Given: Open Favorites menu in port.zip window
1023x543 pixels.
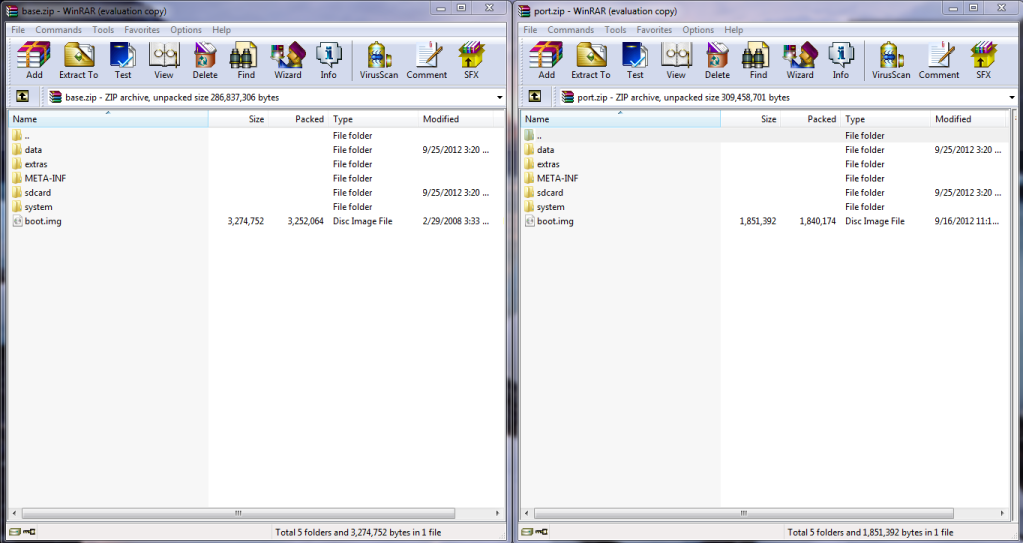Looking at the screenshot, I should (654, 30).
